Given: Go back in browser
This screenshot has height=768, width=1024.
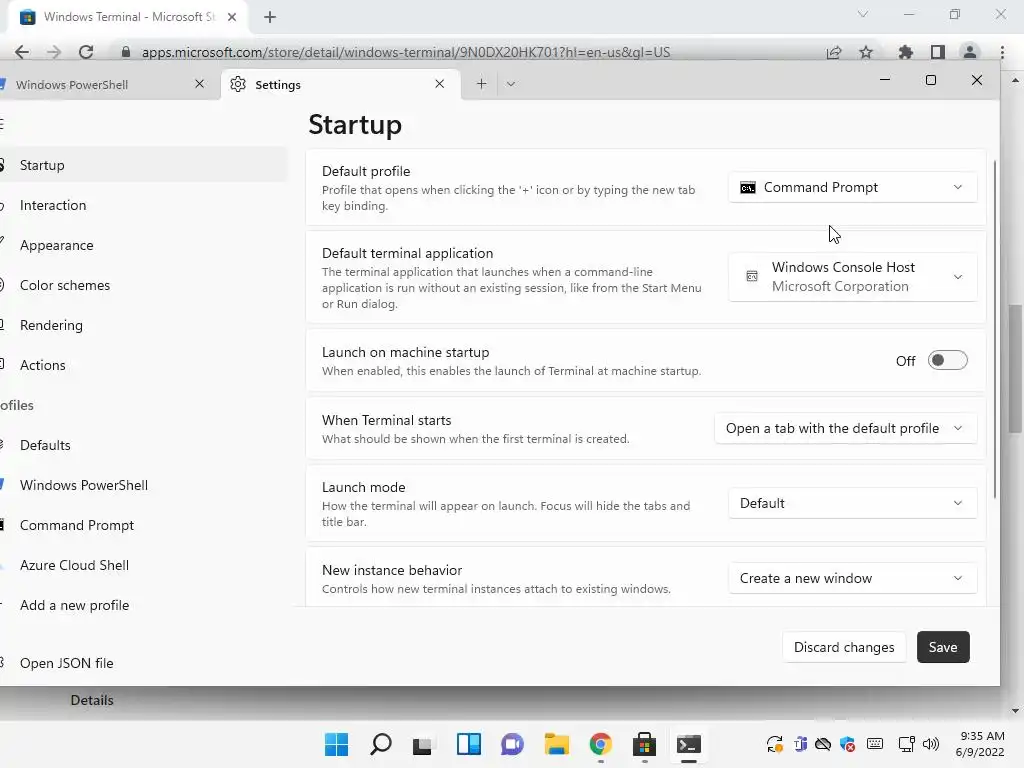Looking at the screenshot, I should (22, 52).
